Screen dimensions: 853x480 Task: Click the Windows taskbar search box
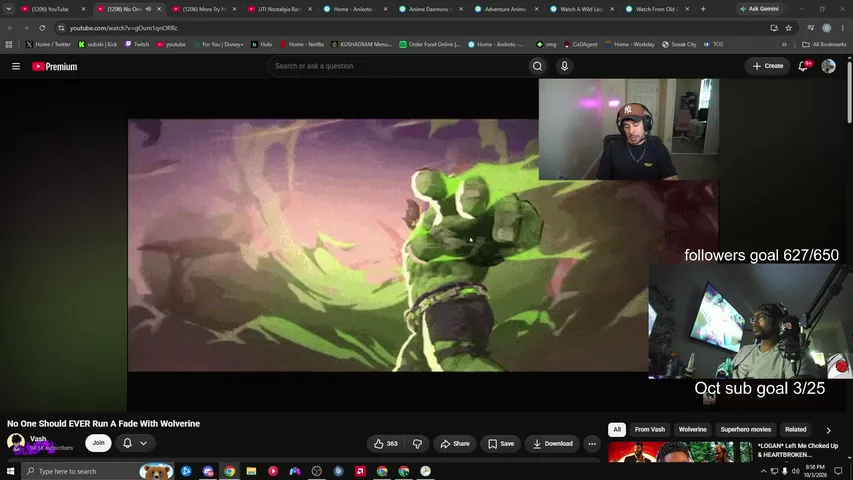pos(98,471)
